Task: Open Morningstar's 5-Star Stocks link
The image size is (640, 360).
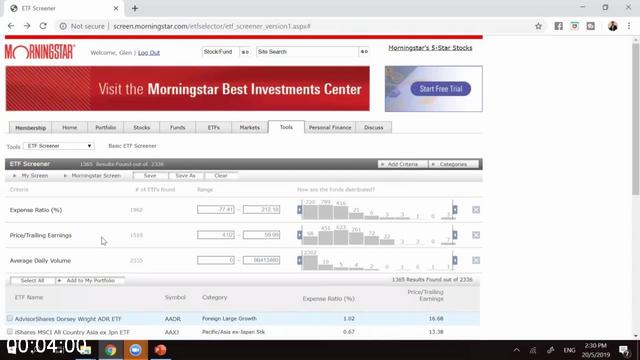Action: [x=430, y=48]
